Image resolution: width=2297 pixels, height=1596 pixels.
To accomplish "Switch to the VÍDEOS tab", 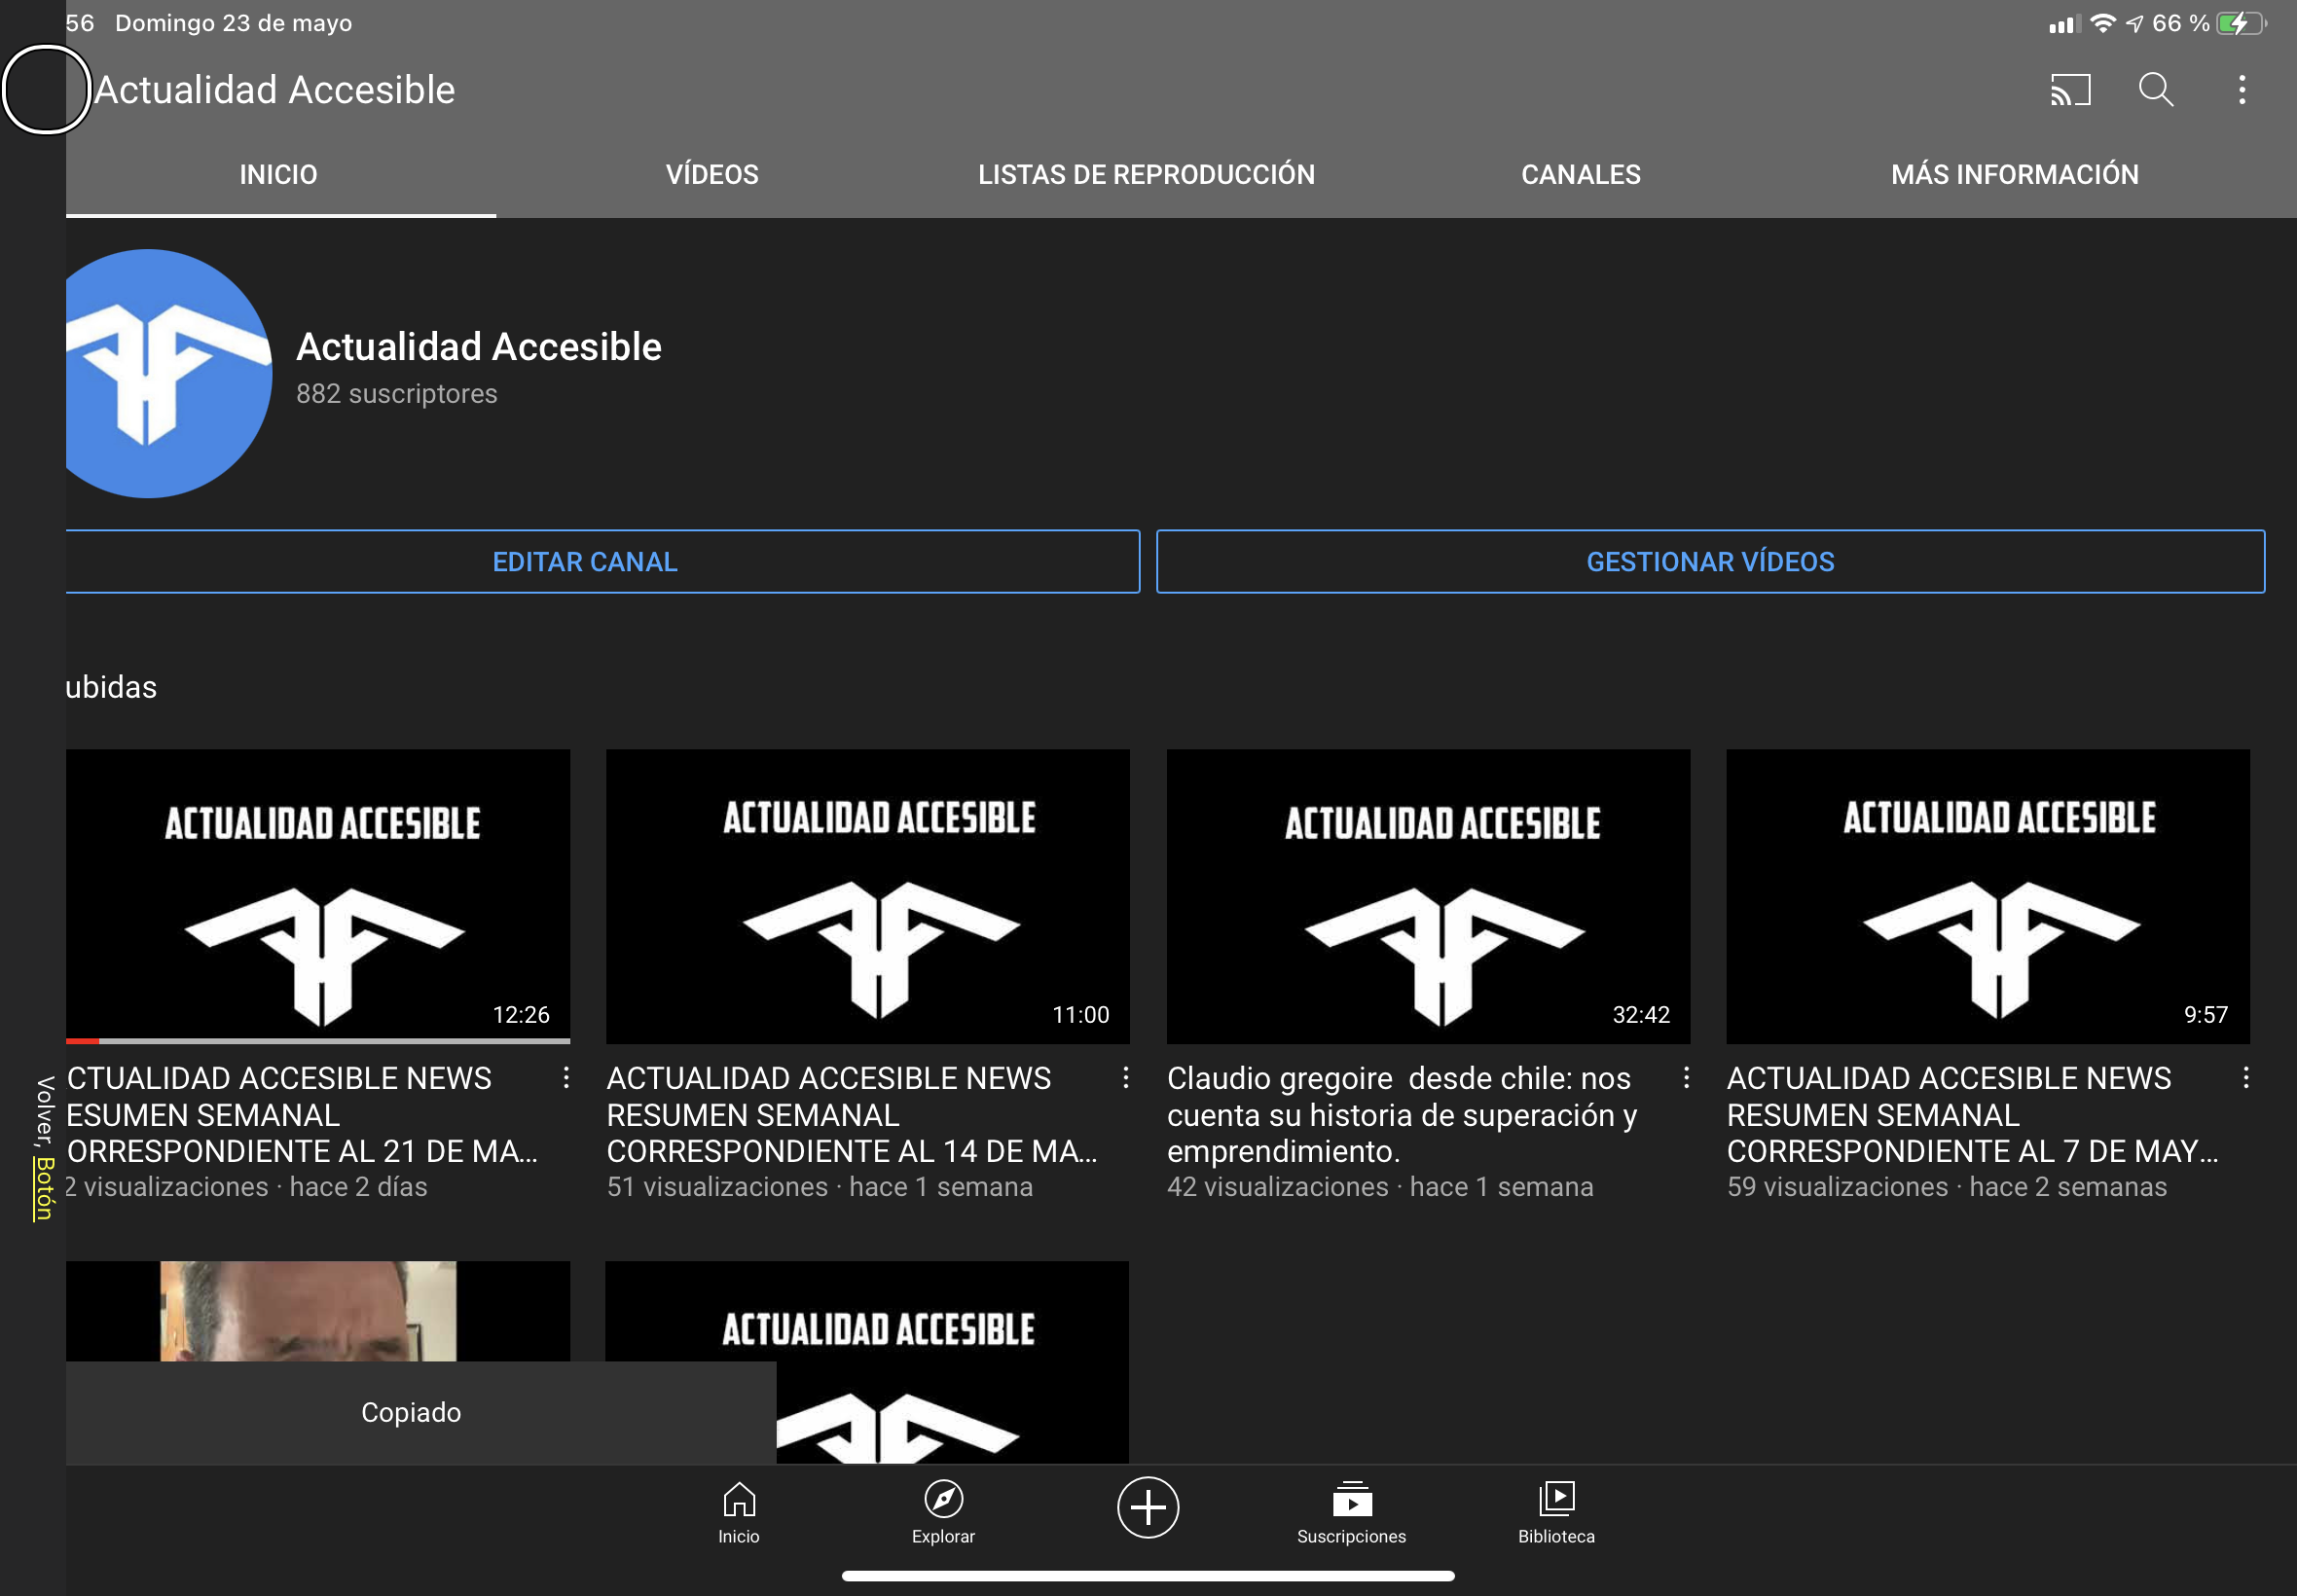I will (x=712, y=174).
